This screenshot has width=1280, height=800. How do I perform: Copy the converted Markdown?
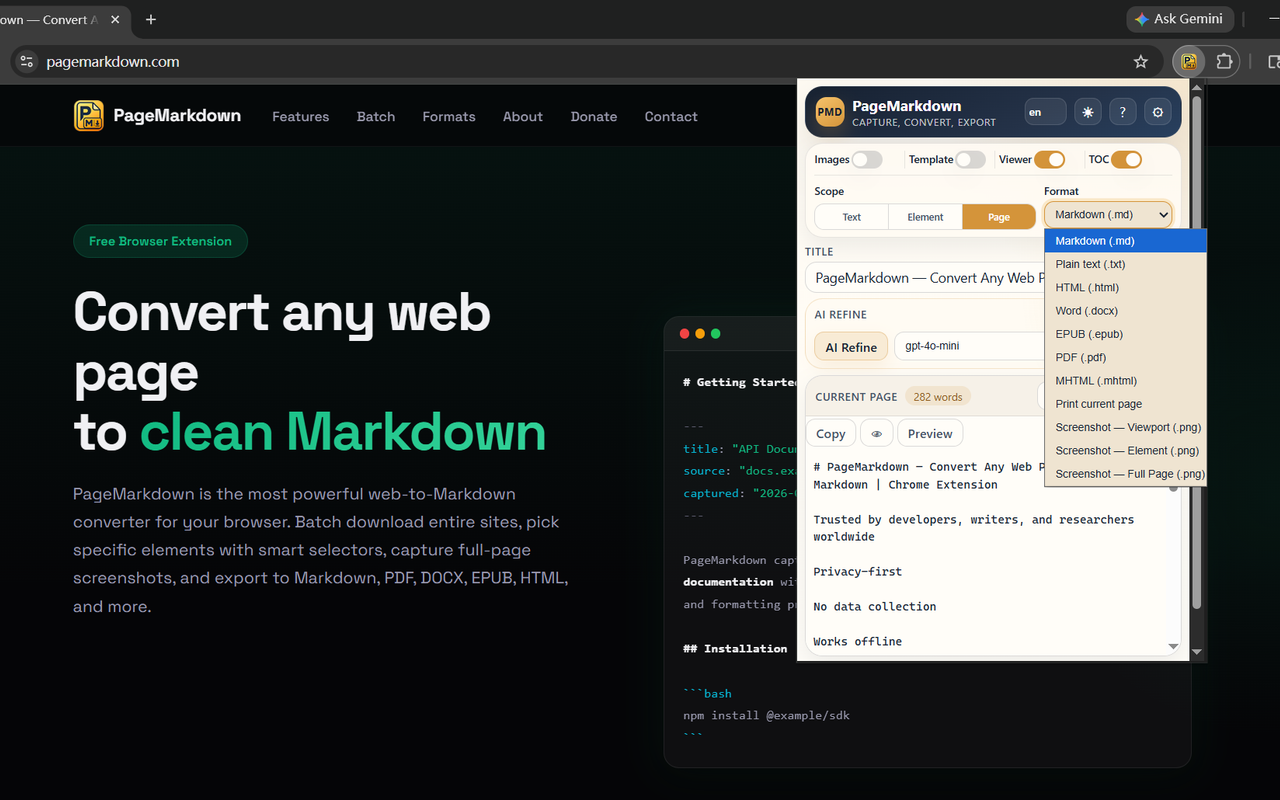point(831,433)
